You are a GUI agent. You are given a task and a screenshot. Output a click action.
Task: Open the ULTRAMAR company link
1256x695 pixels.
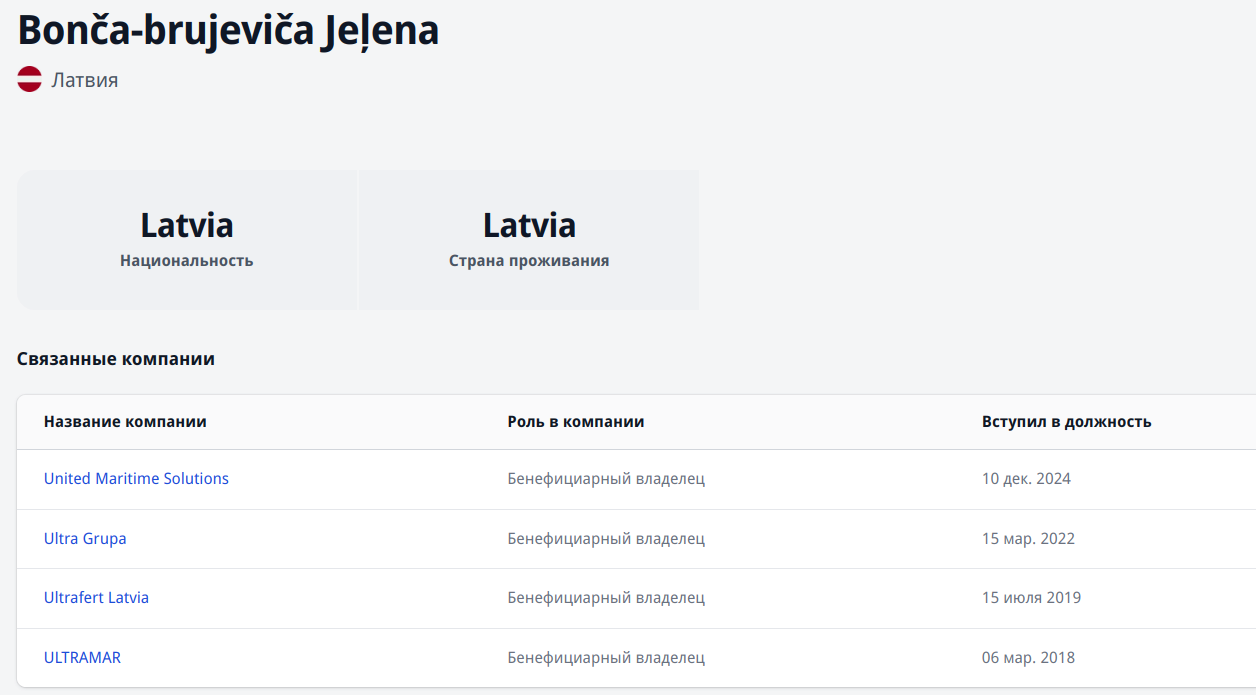[x=82, y=658]
